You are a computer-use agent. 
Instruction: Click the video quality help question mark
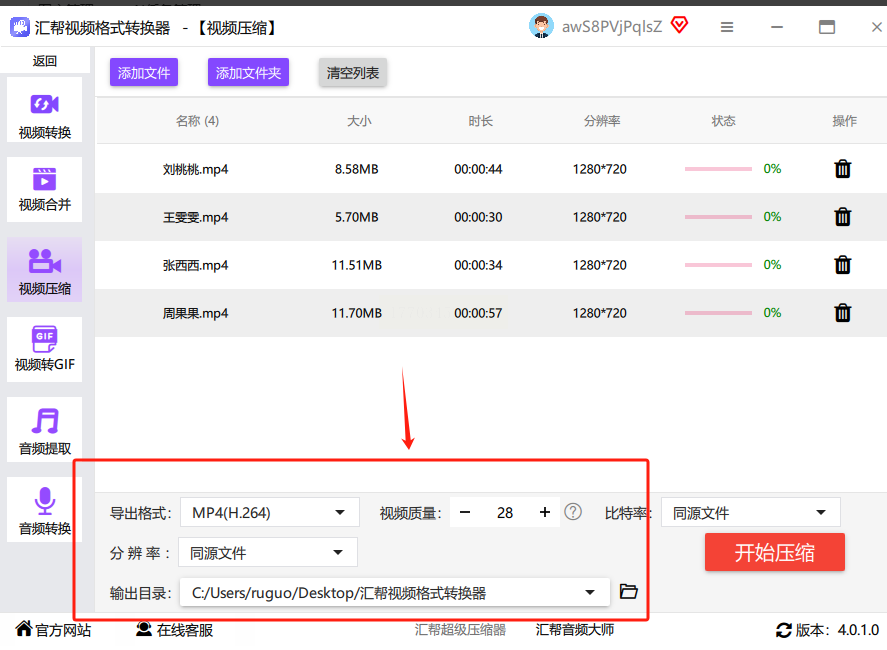tap(573, 512)
